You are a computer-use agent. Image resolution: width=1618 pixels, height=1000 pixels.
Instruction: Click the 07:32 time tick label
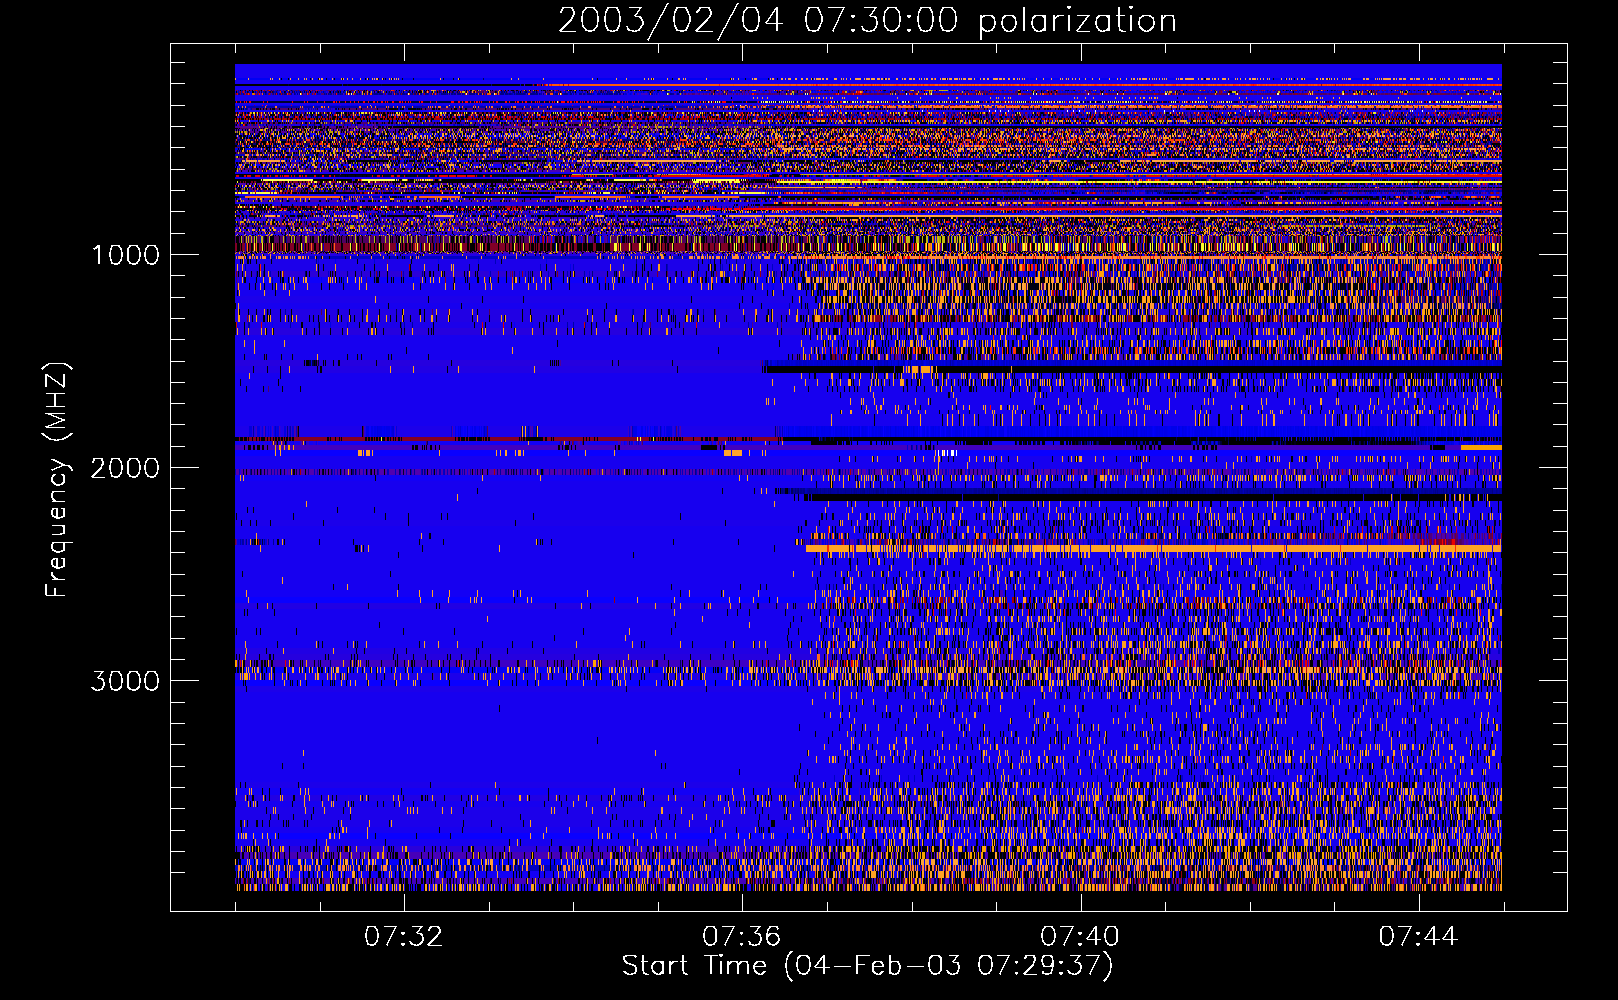[x=403, y=937]
